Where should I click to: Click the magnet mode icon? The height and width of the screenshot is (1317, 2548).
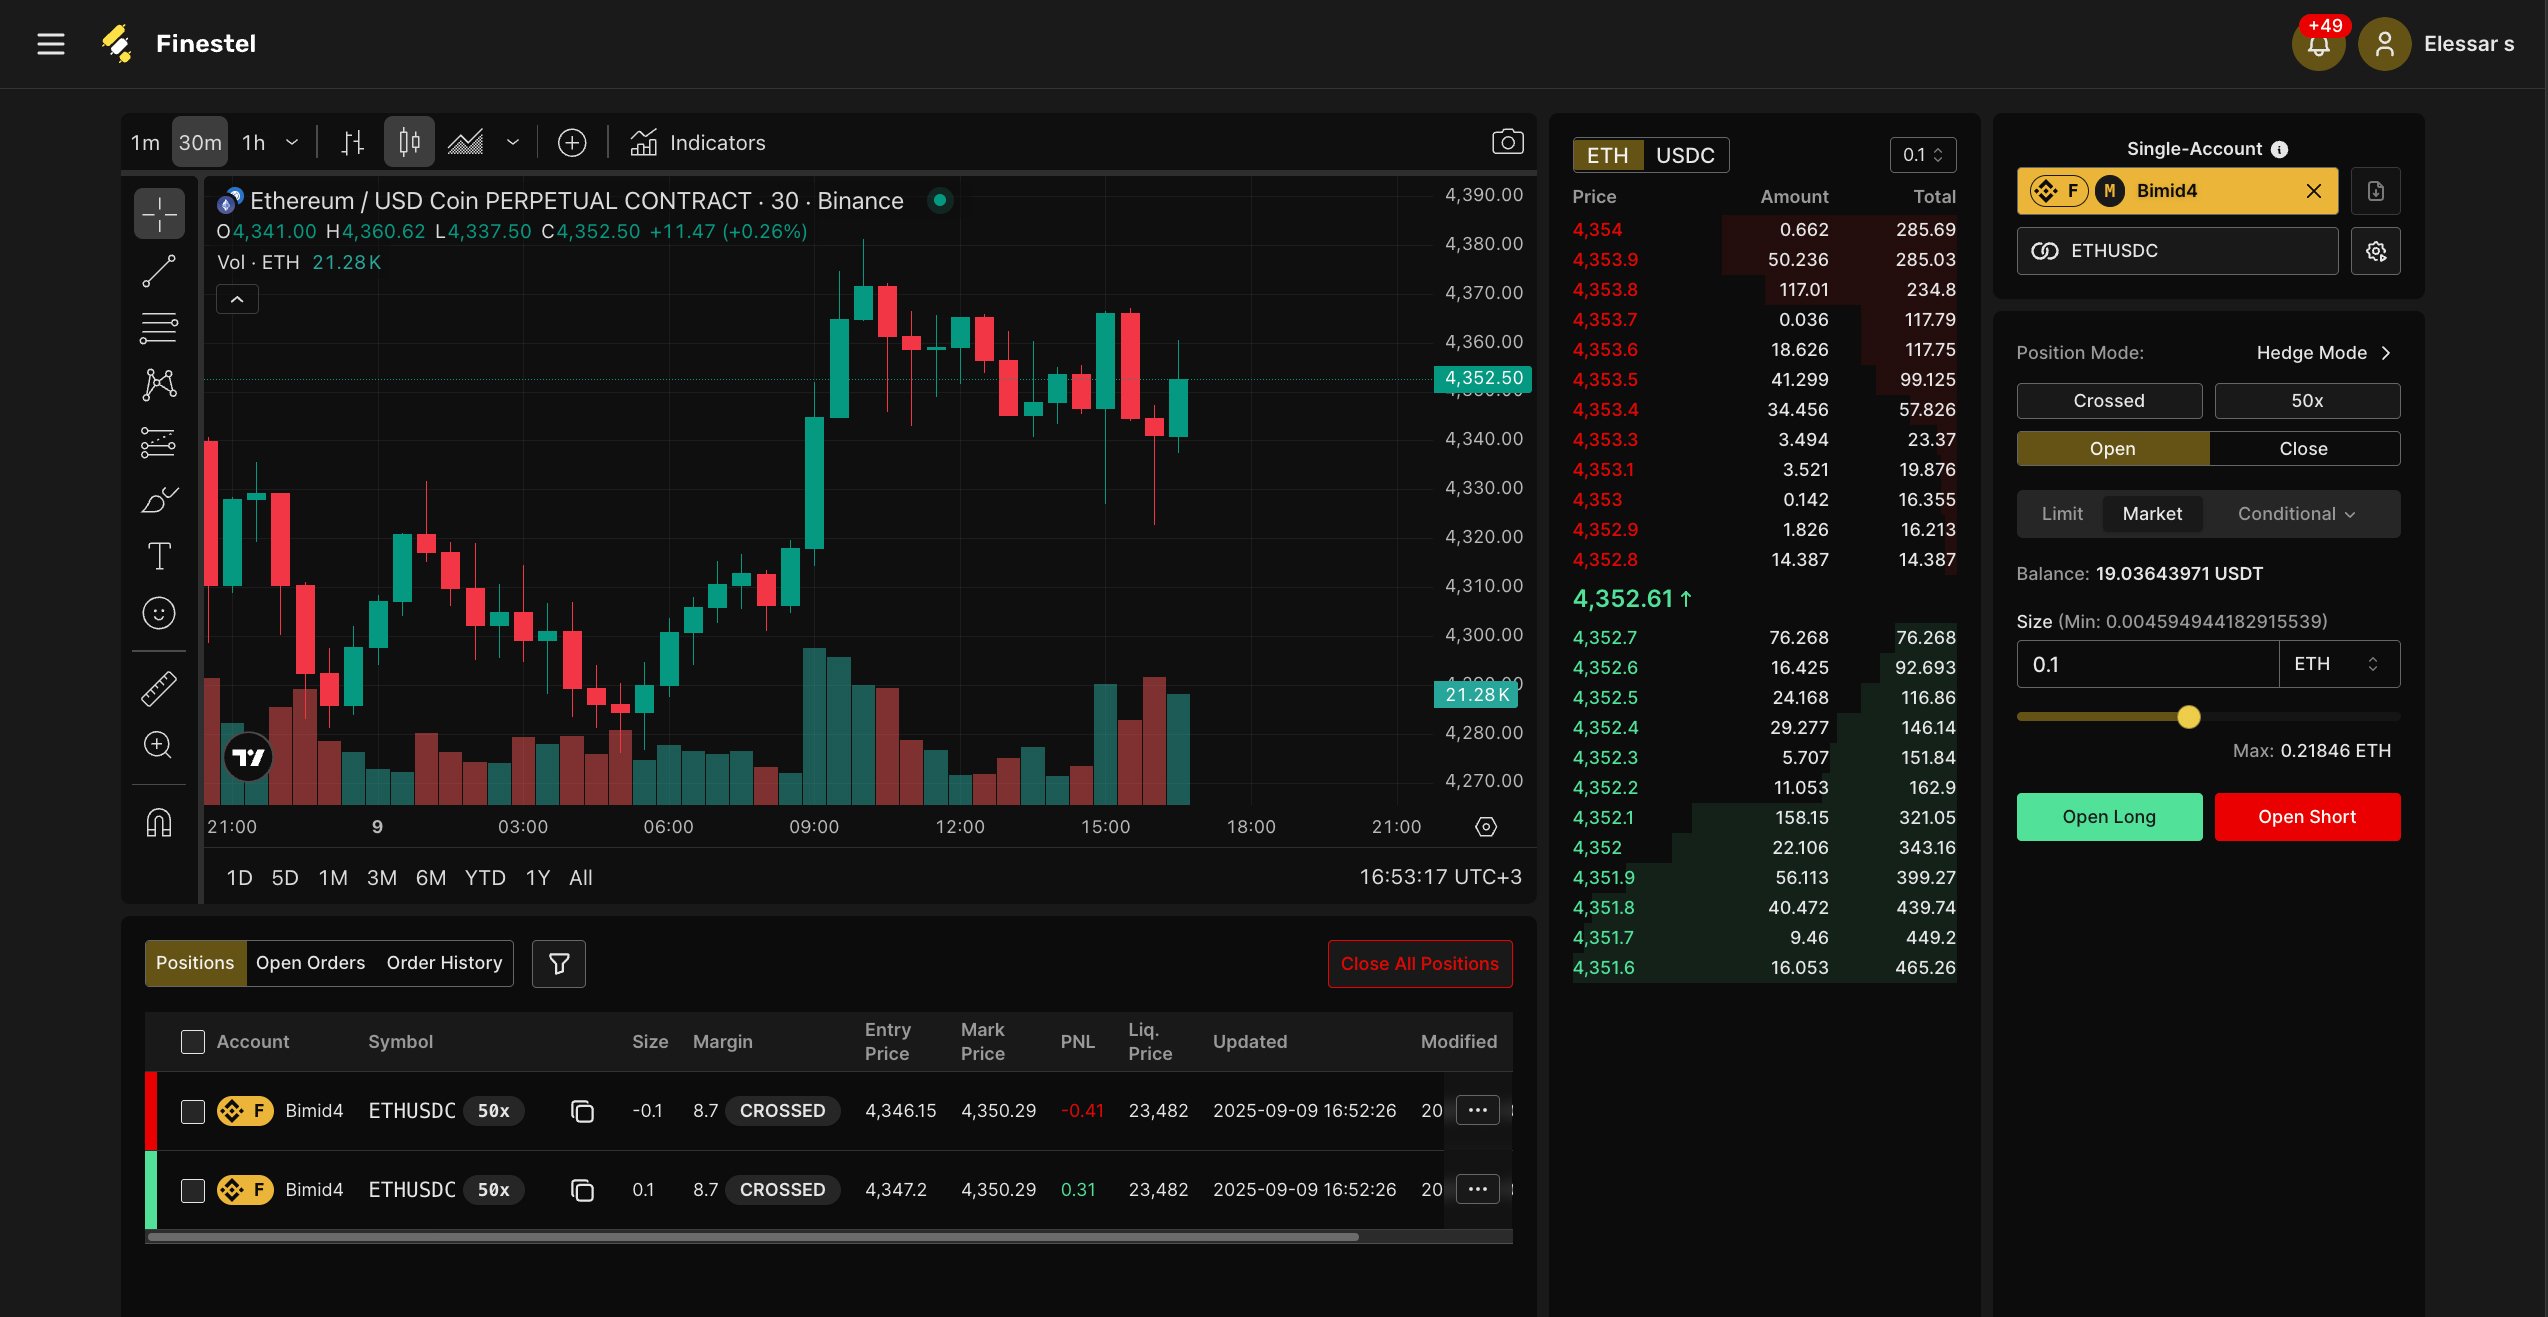tap(159, 822)
